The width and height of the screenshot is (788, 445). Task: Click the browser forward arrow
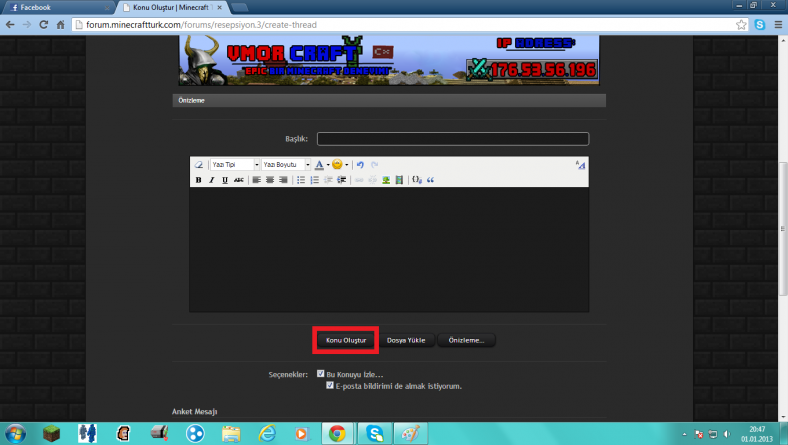coord(27,25)
